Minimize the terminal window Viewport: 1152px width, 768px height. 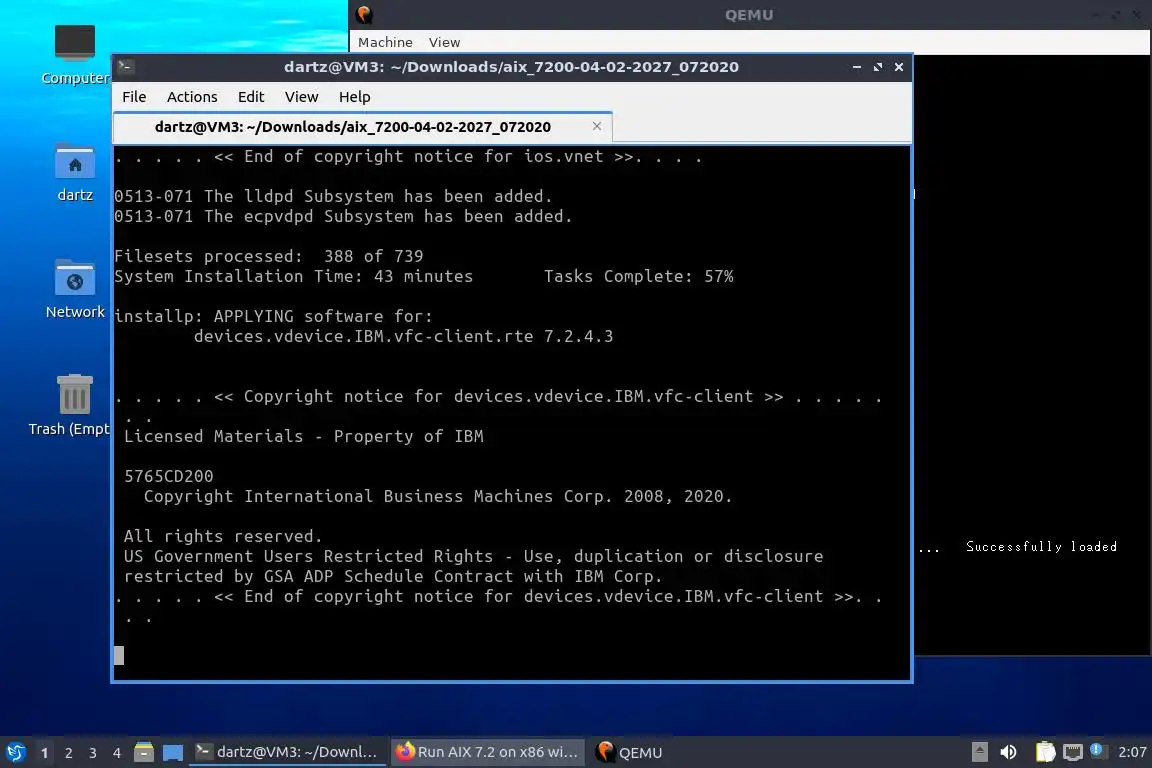click(857, 67)
